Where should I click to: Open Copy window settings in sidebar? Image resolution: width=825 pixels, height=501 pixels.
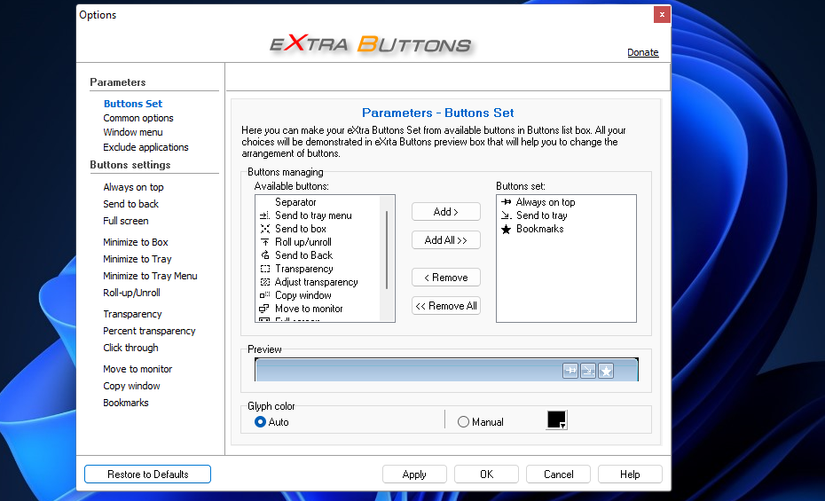pyautogui.click(x=132, y=386)
